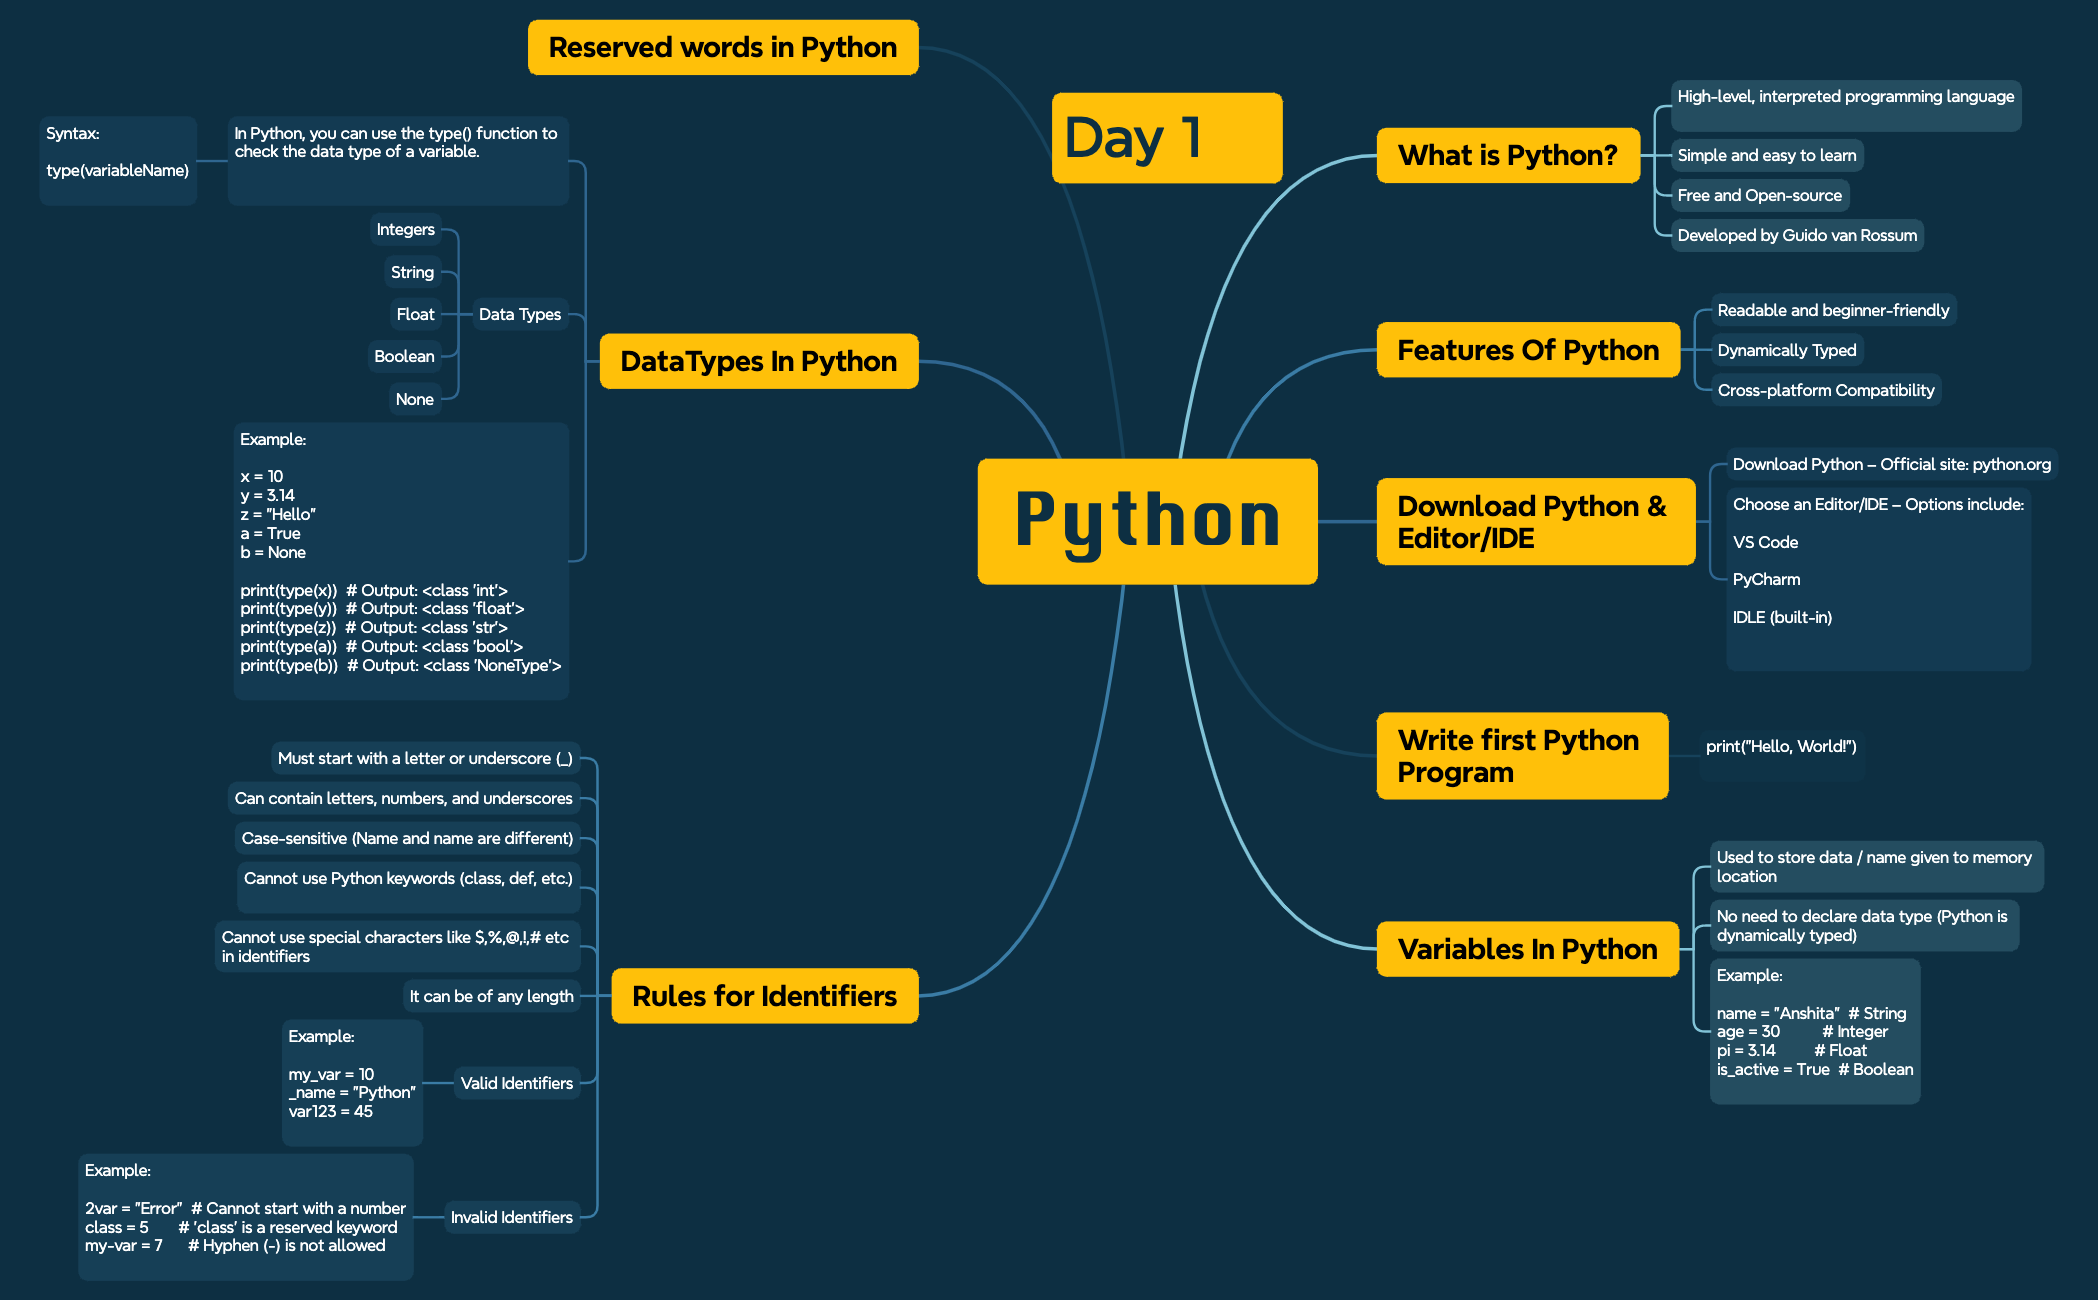
Task: Click the Float node under Data Types
Action: [414, 314]
